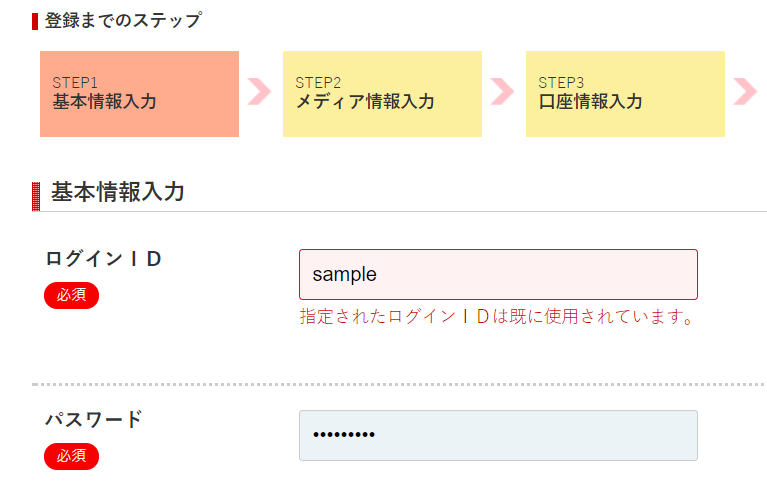This screenshot has height=486, width=767.
Task: Click the arrow icon after STEP2 box
Action: click(x=502, y=92)
